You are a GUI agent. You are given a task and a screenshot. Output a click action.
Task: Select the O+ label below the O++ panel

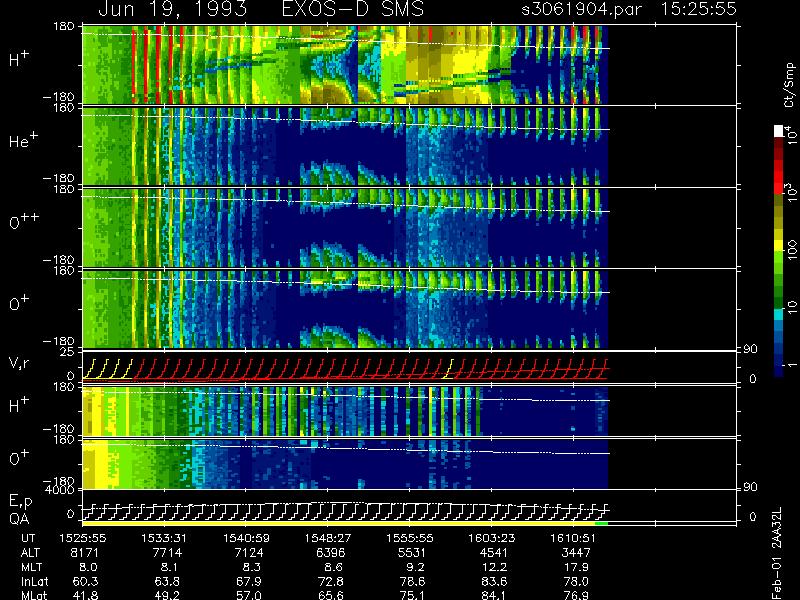pyautogui.click(x=19, y=303)
